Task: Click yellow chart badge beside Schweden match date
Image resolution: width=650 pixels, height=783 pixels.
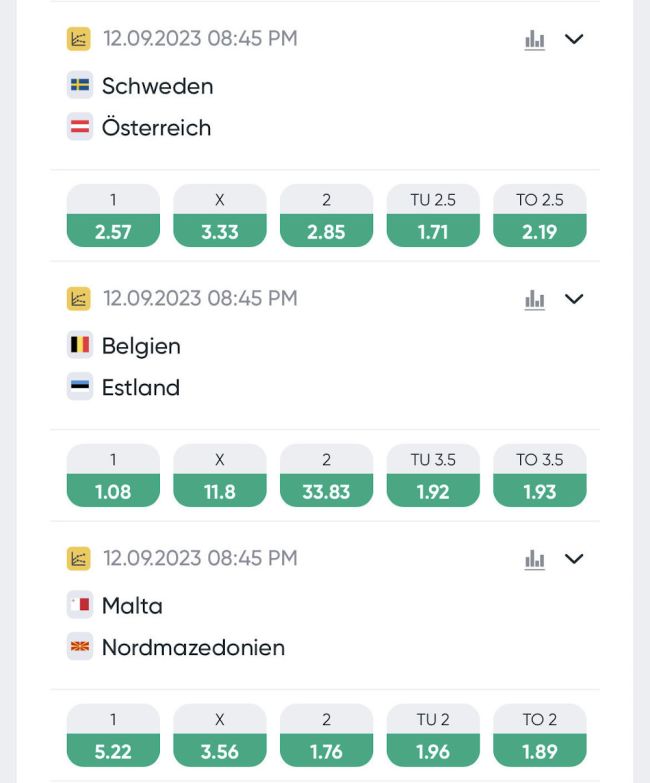Action: pos(79,39)
